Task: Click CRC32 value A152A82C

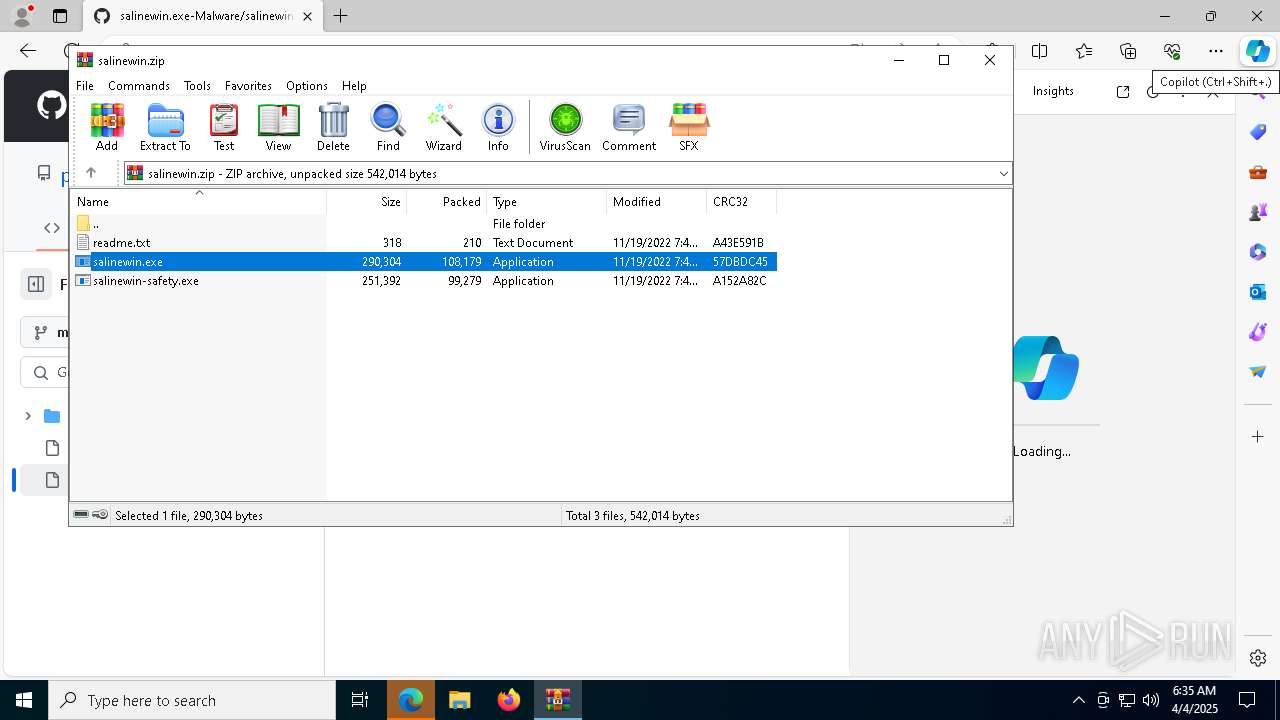Action: 739,281
